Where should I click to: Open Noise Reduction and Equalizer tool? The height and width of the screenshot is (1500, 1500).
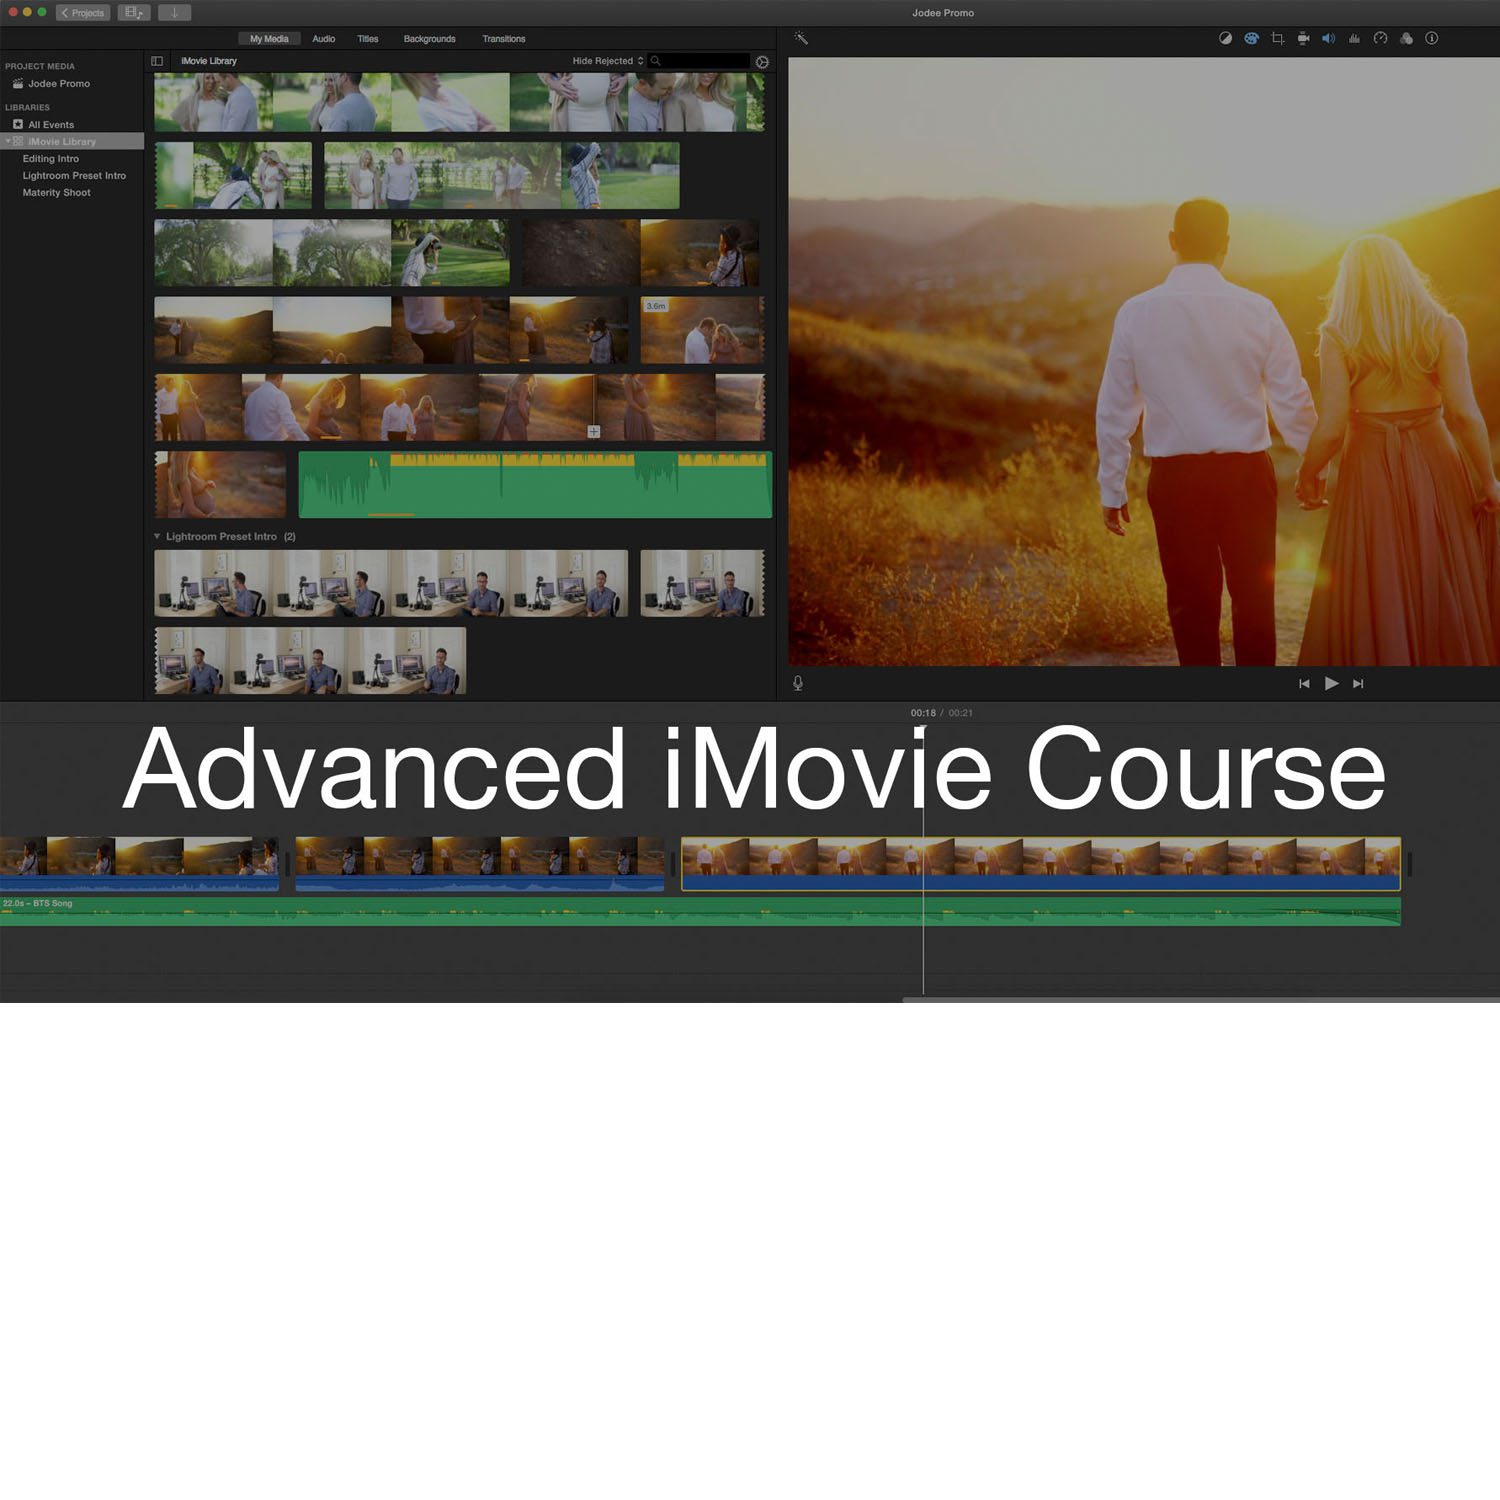1354,38
